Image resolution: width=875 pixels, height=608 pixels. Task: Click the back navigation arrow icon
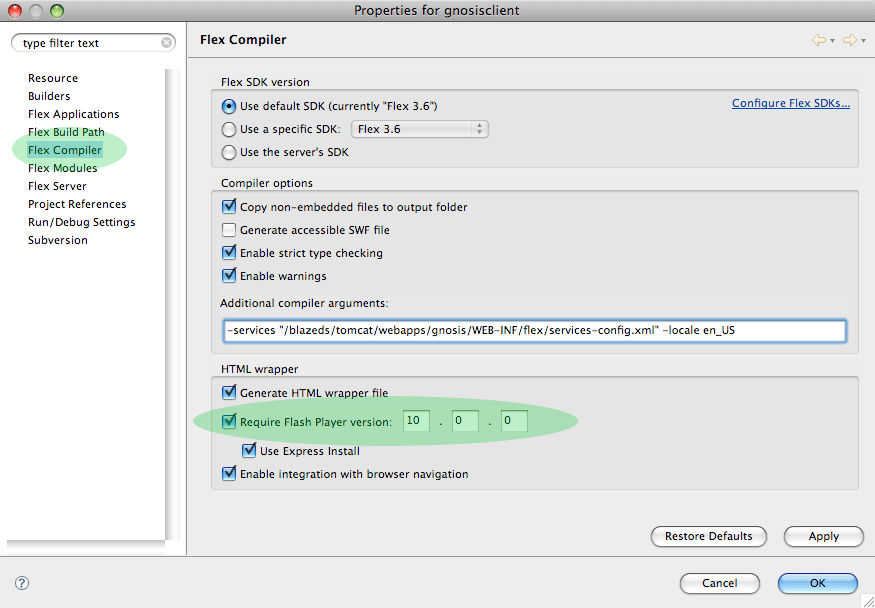(x=819, y=40)
